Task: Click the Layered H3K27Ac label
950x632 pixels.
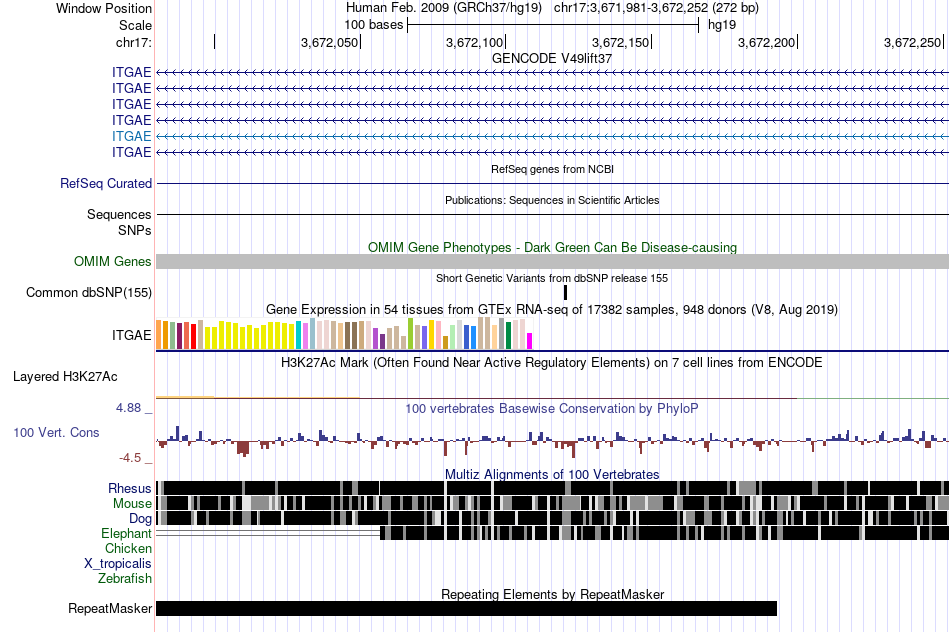Action: [65, 376]
